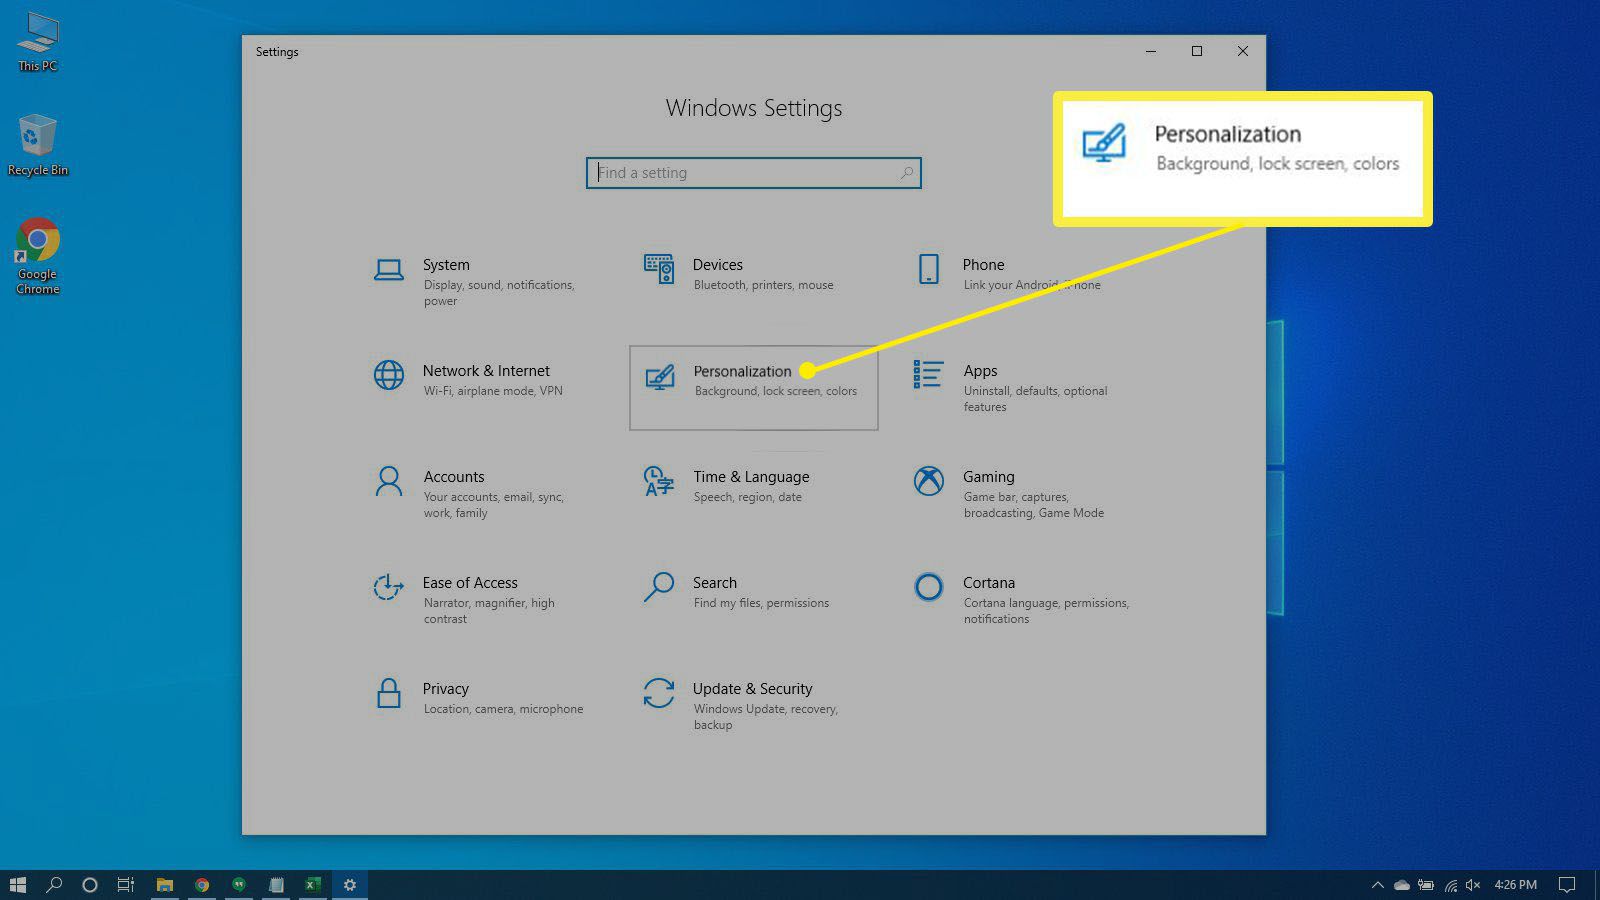
Task: Open Personalization settings
Action: click(753, 388)
